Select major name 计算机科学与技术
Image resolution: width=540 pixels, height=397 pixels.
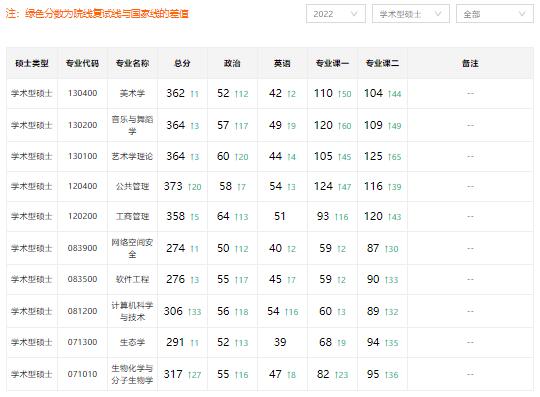tap(132, 311)
